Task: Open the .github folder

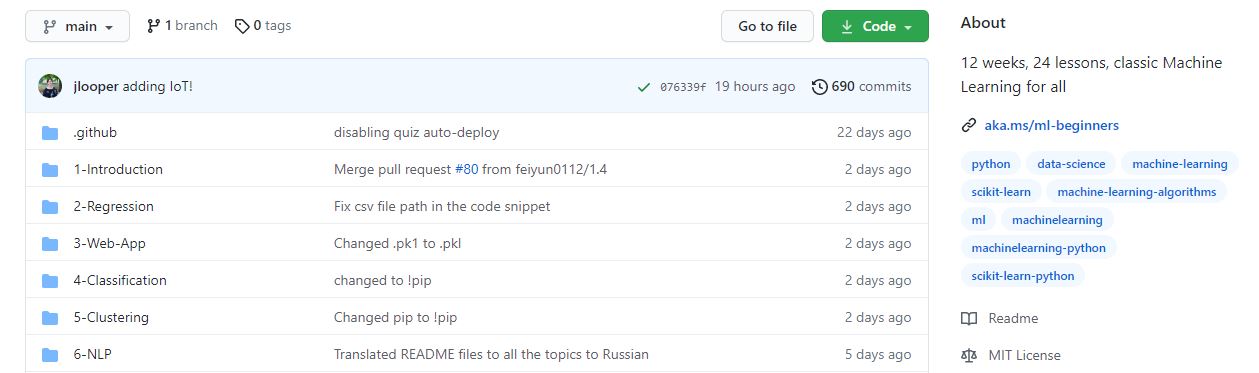Action: (95, 133)
